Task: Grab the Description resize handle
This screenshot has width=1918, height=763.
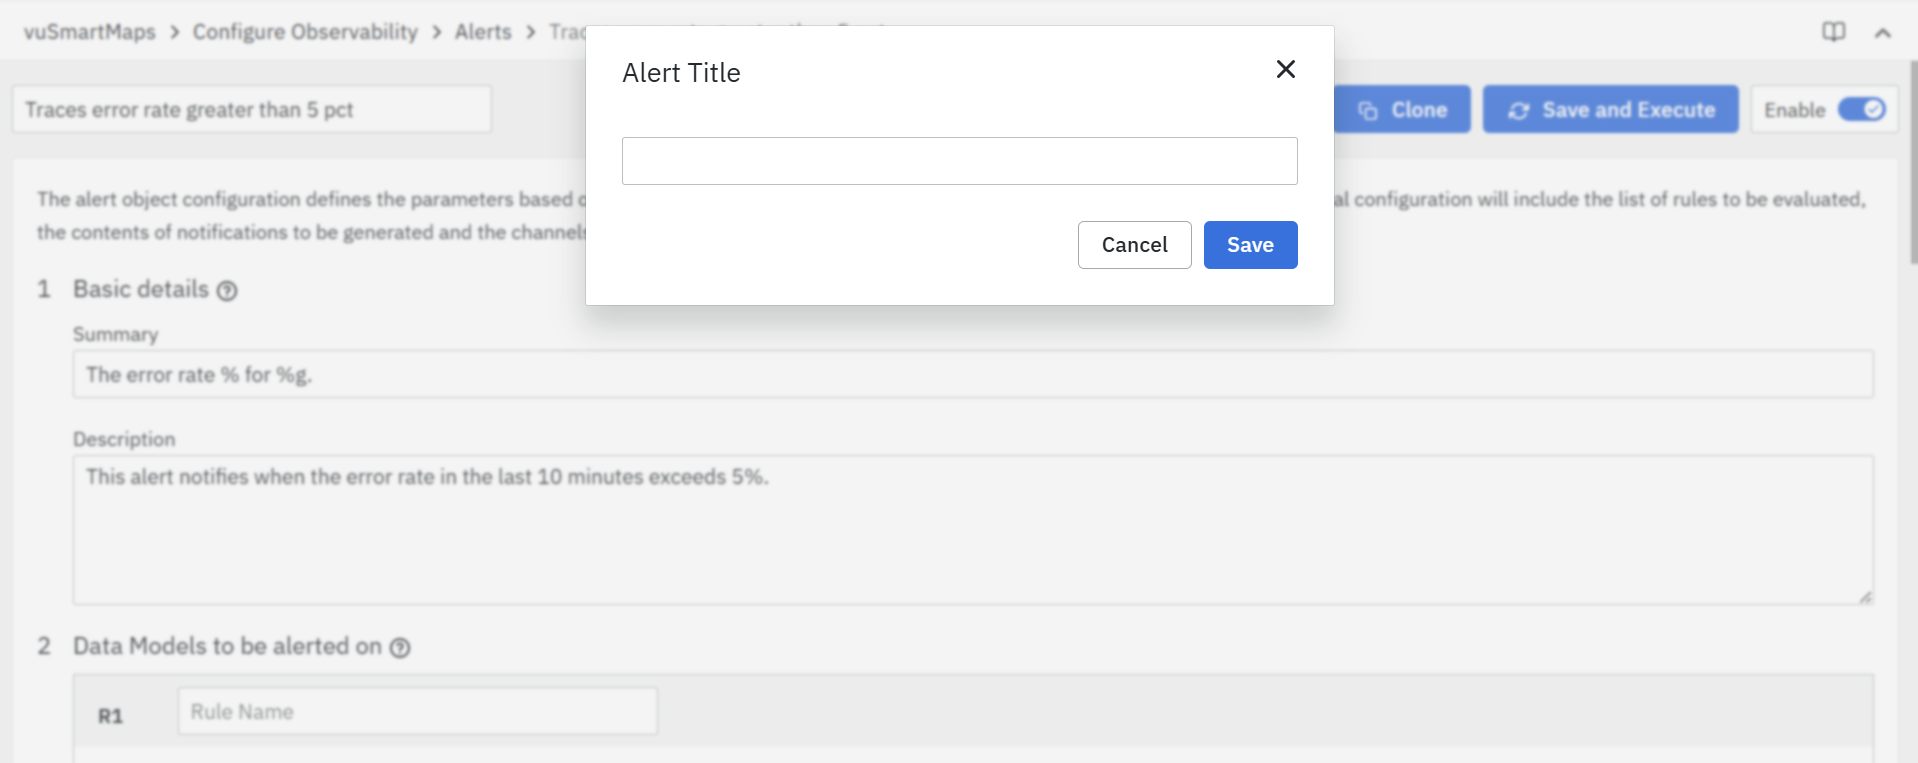Action: [1865, 597]
